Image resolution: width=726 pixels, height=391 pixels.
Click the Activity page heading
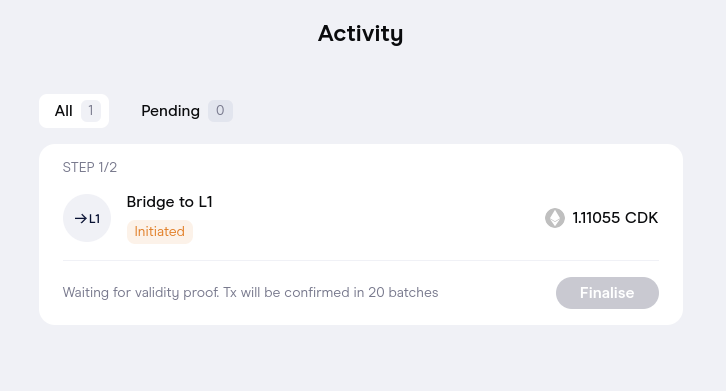360,33
